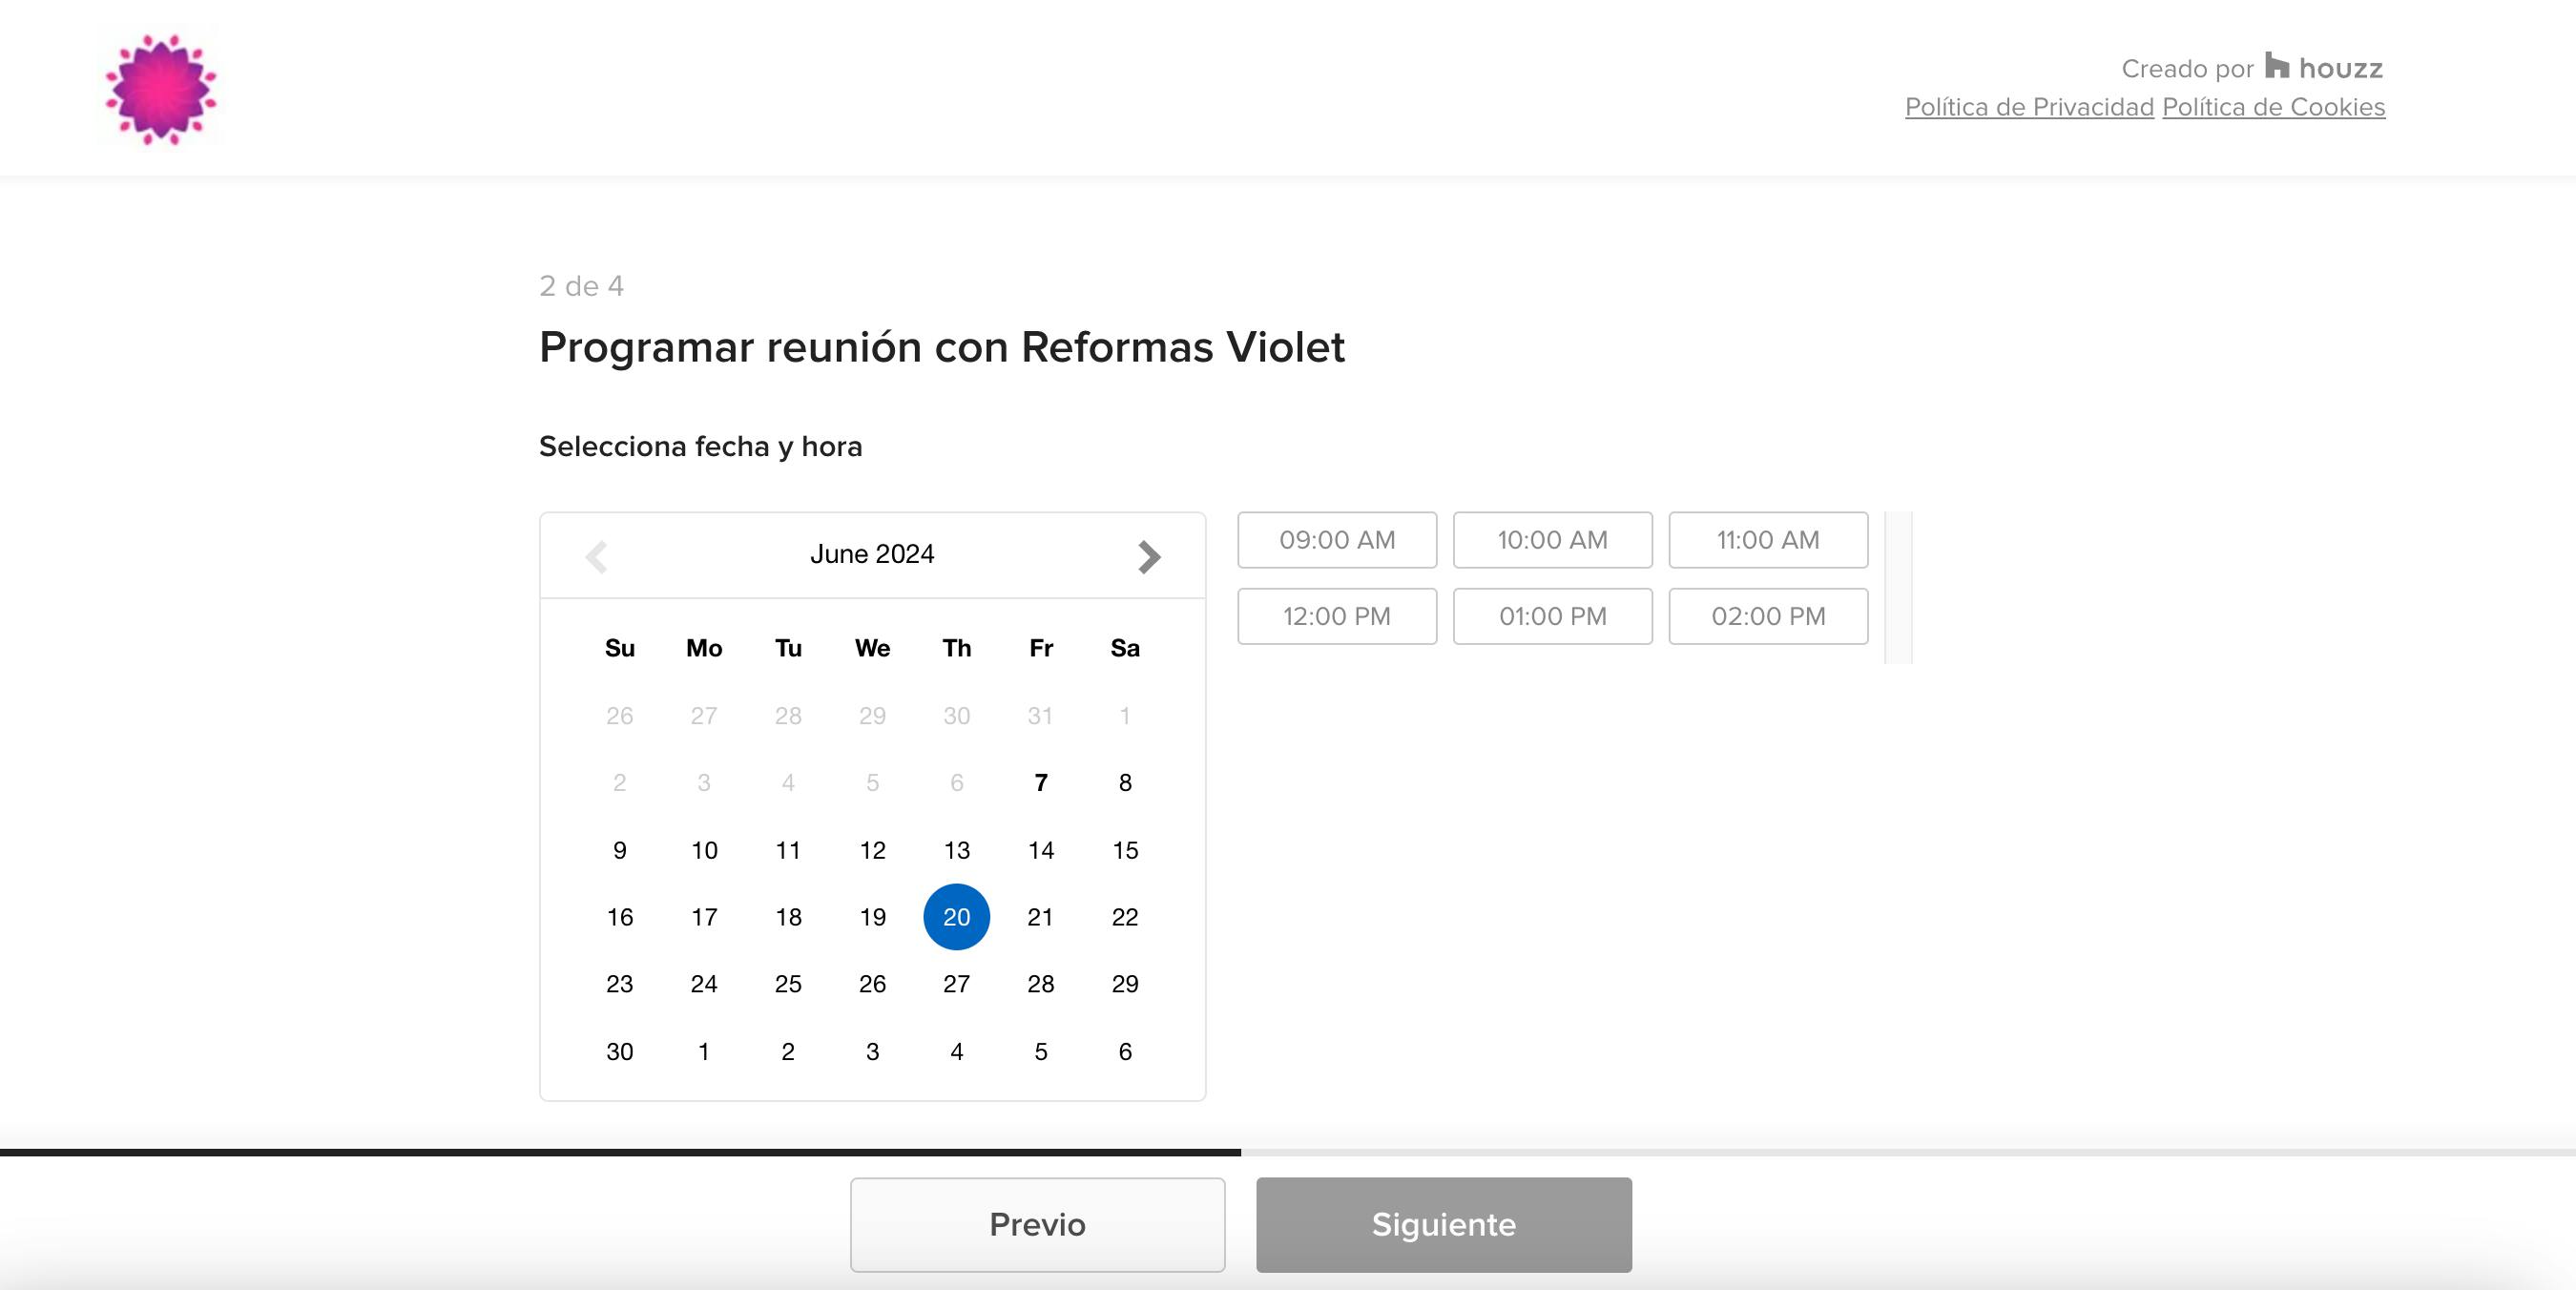Click the pink flower company logo
Screen dimensions: 2576x1290
tap(160, 89)
